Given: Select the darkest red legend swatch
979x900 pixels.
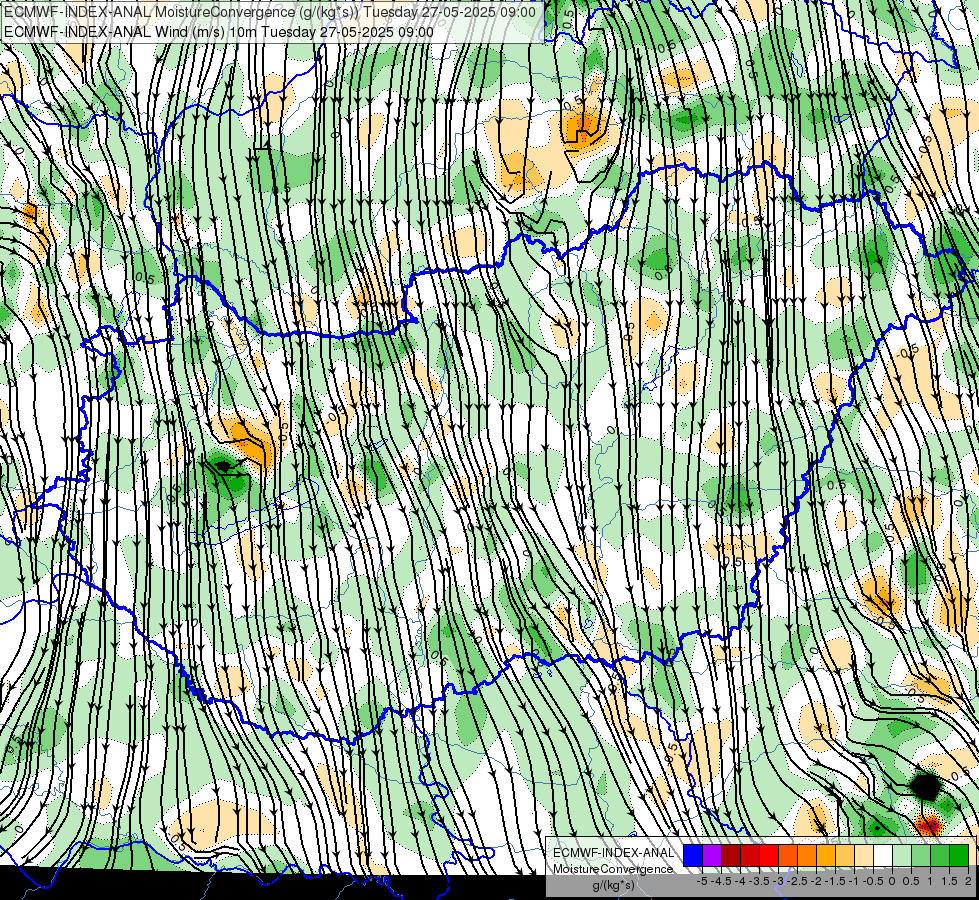Looking at the screenshot, I should [x=731, y=856].
